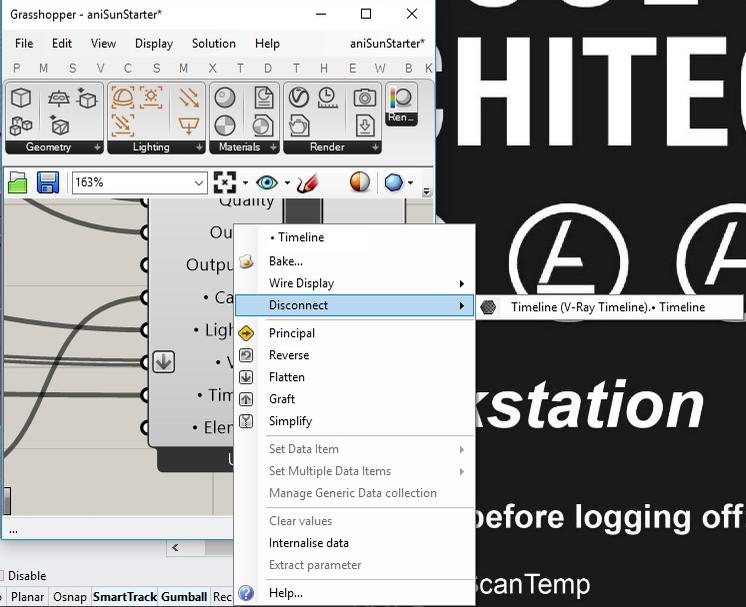
Task: Toggle the Disable checkbox in Rhino
Action: (x=1, y=576)
